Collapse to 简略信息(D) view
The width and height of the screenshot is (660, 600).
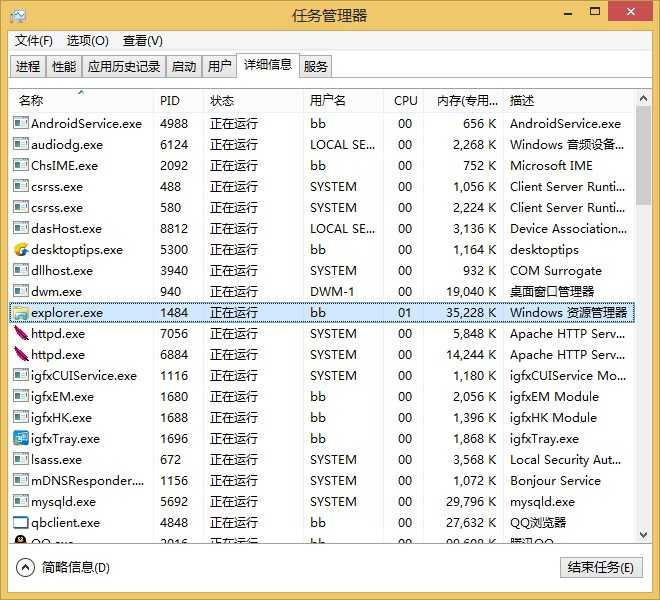click(63, 568)
